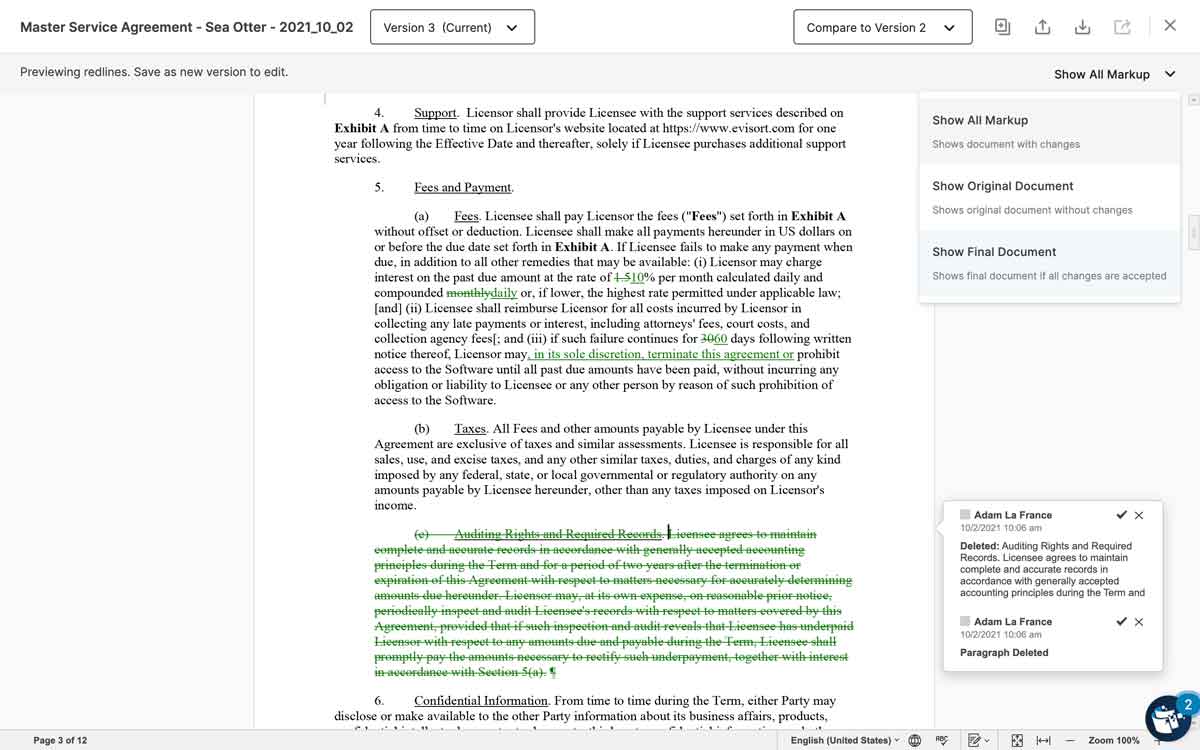The width and height of the screenshot is (1200, 750).
Task: Select 'Show Original Document' view option
Action: pos(1003,185)
